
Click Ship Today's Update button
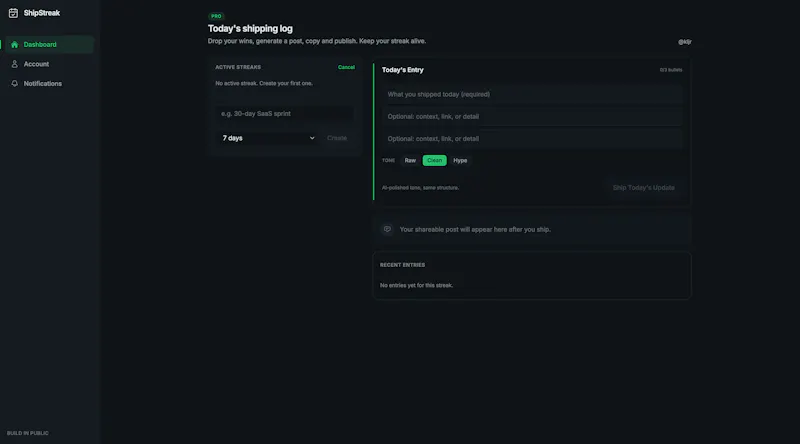click(x=643, y=188)
